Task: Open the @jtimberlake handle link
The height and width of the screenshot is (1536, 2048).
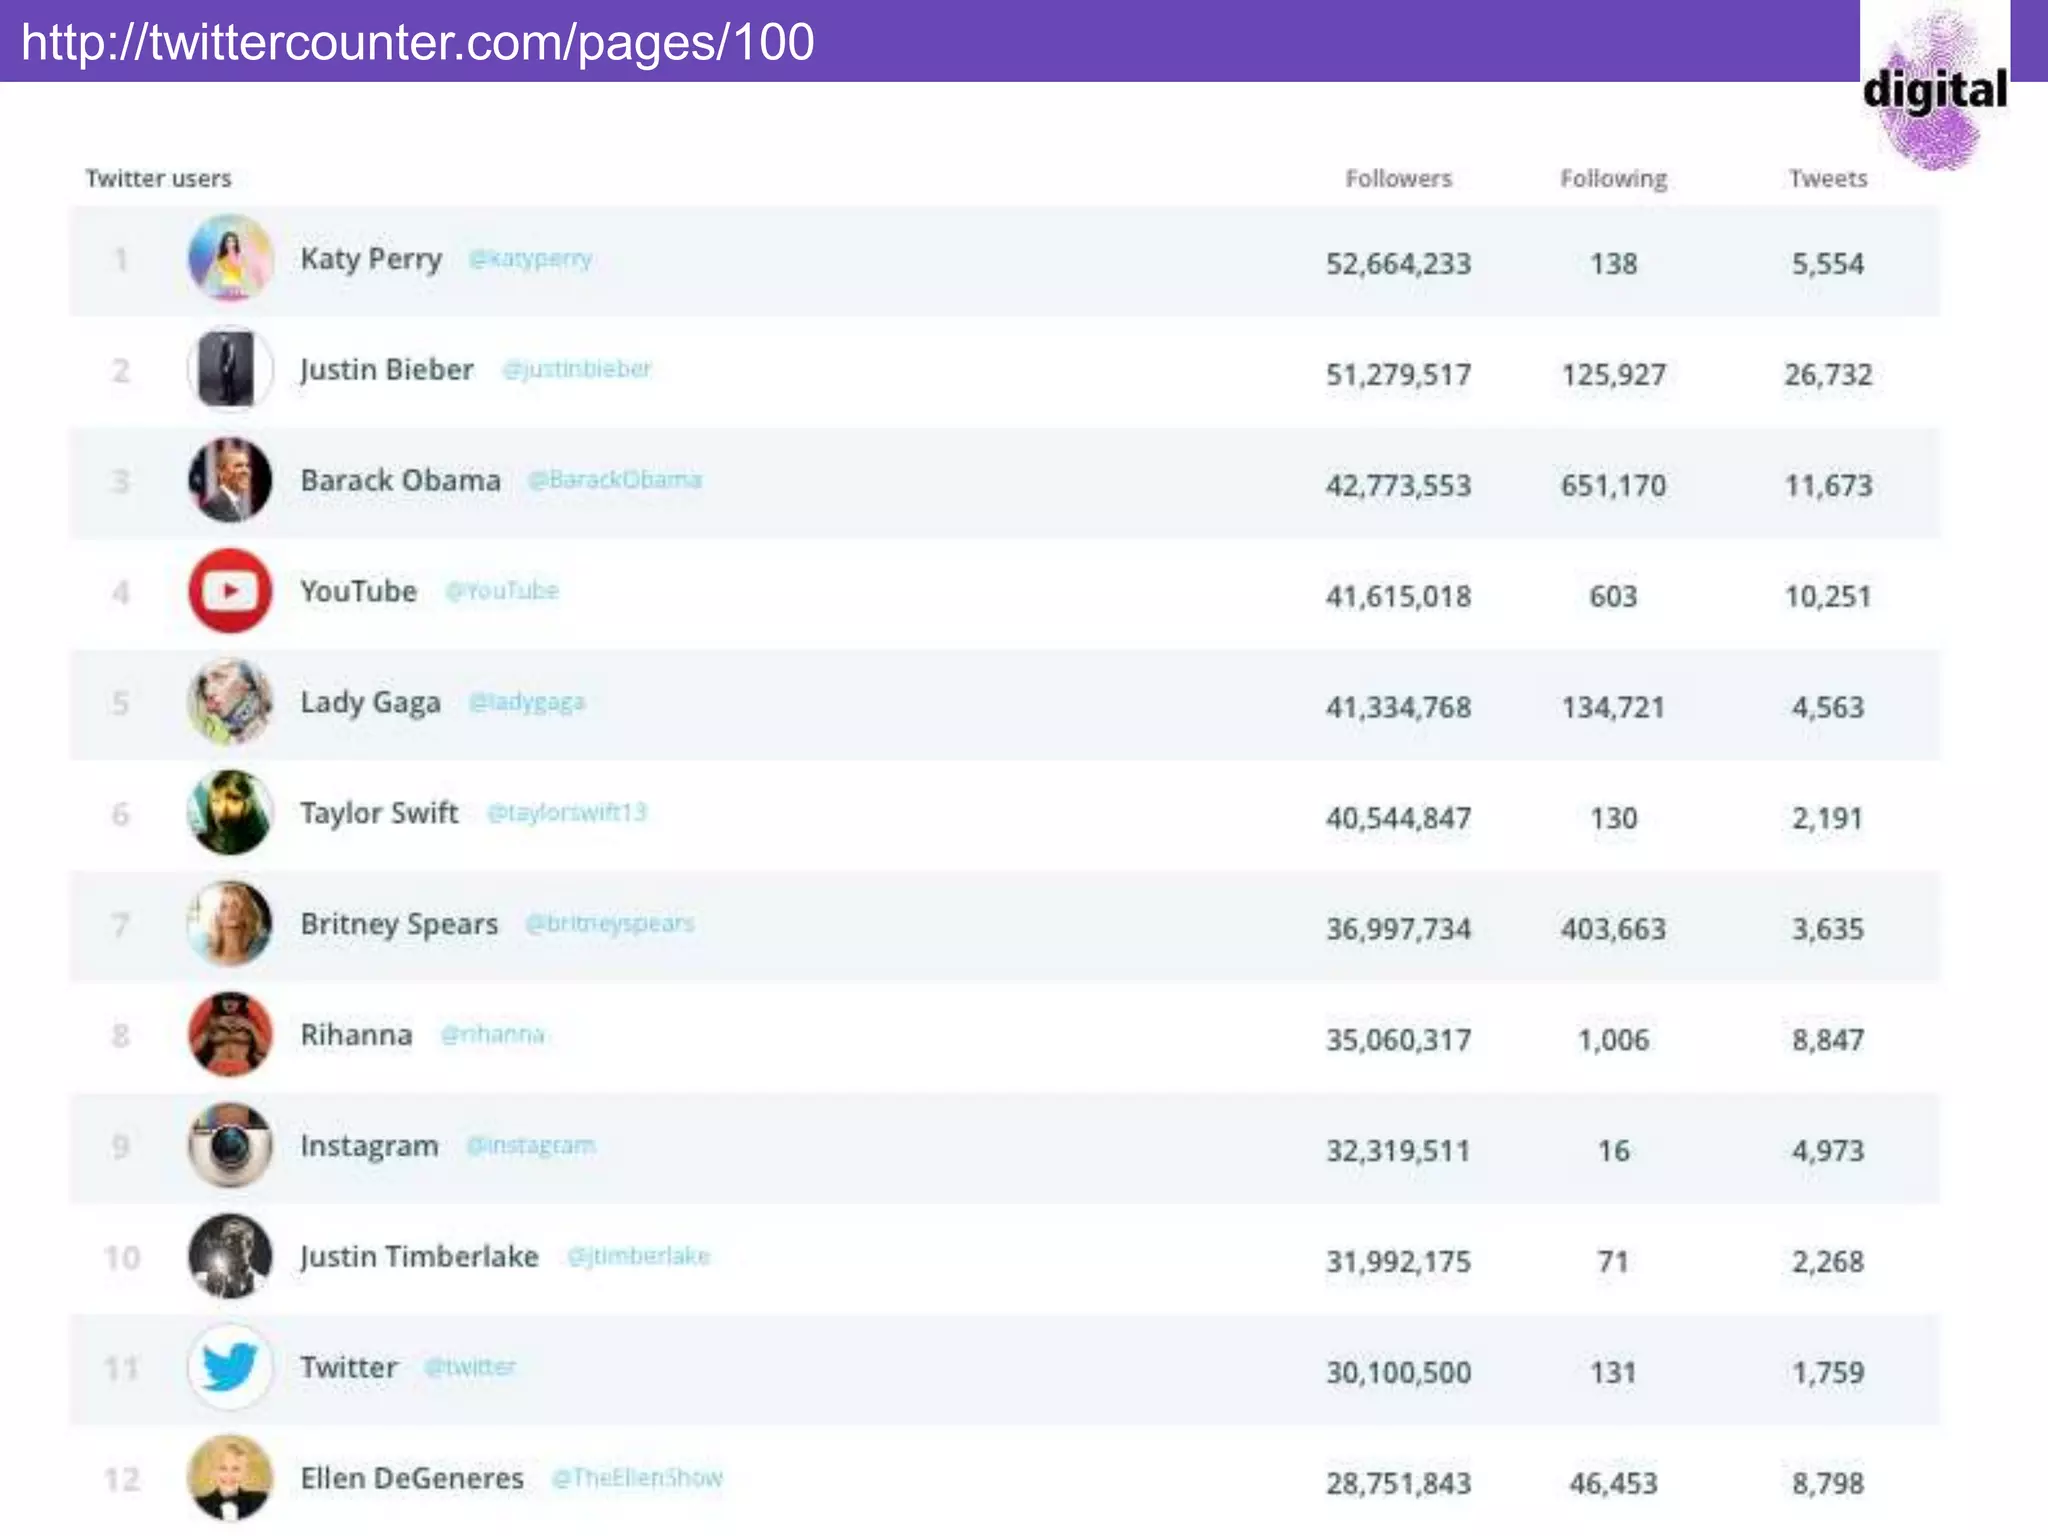Action: click(x=639, y=1256)
